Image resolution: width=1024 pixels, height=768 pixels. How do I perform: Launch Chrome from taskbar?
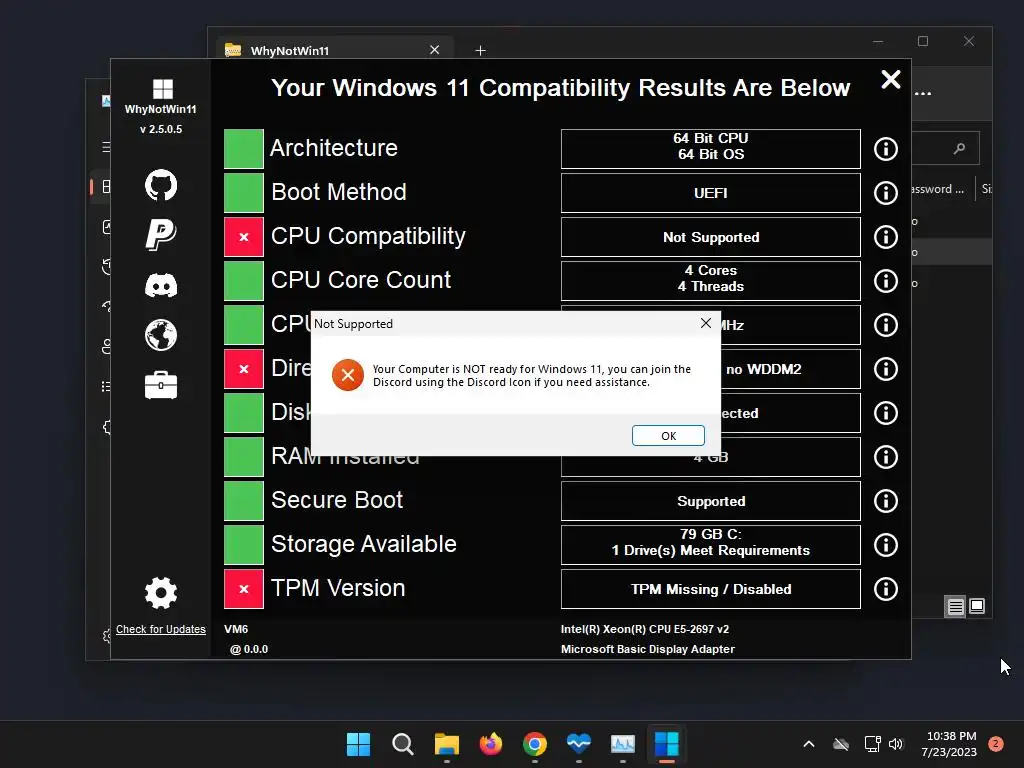point(535,744)
